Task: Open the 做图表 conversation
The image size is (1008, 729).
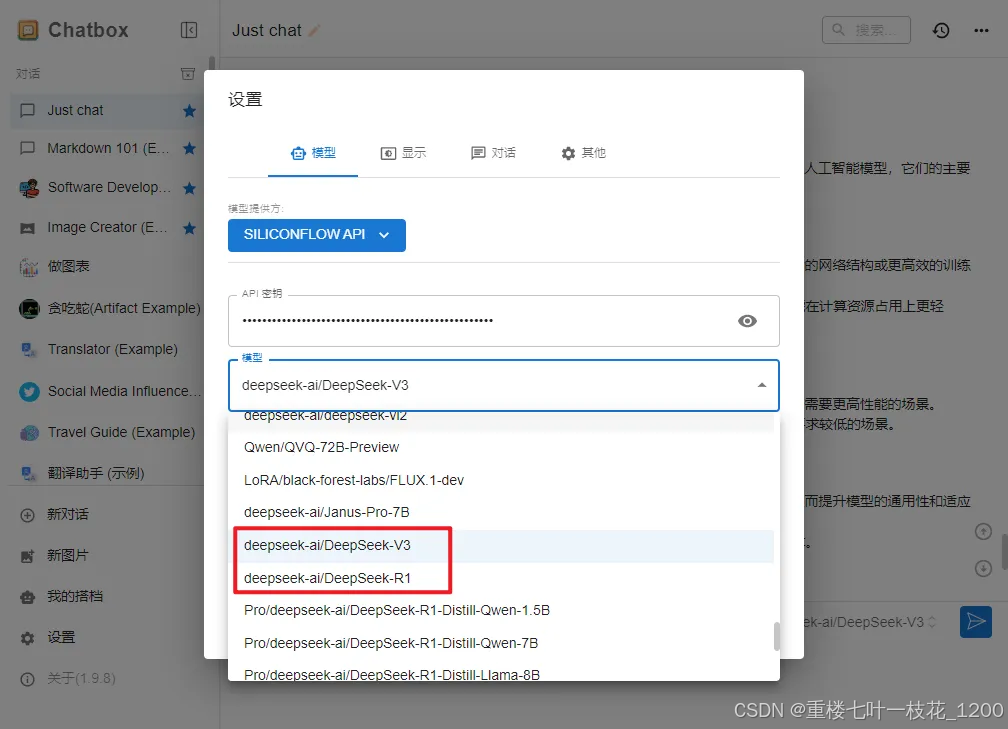Action: tap(106, 267)
